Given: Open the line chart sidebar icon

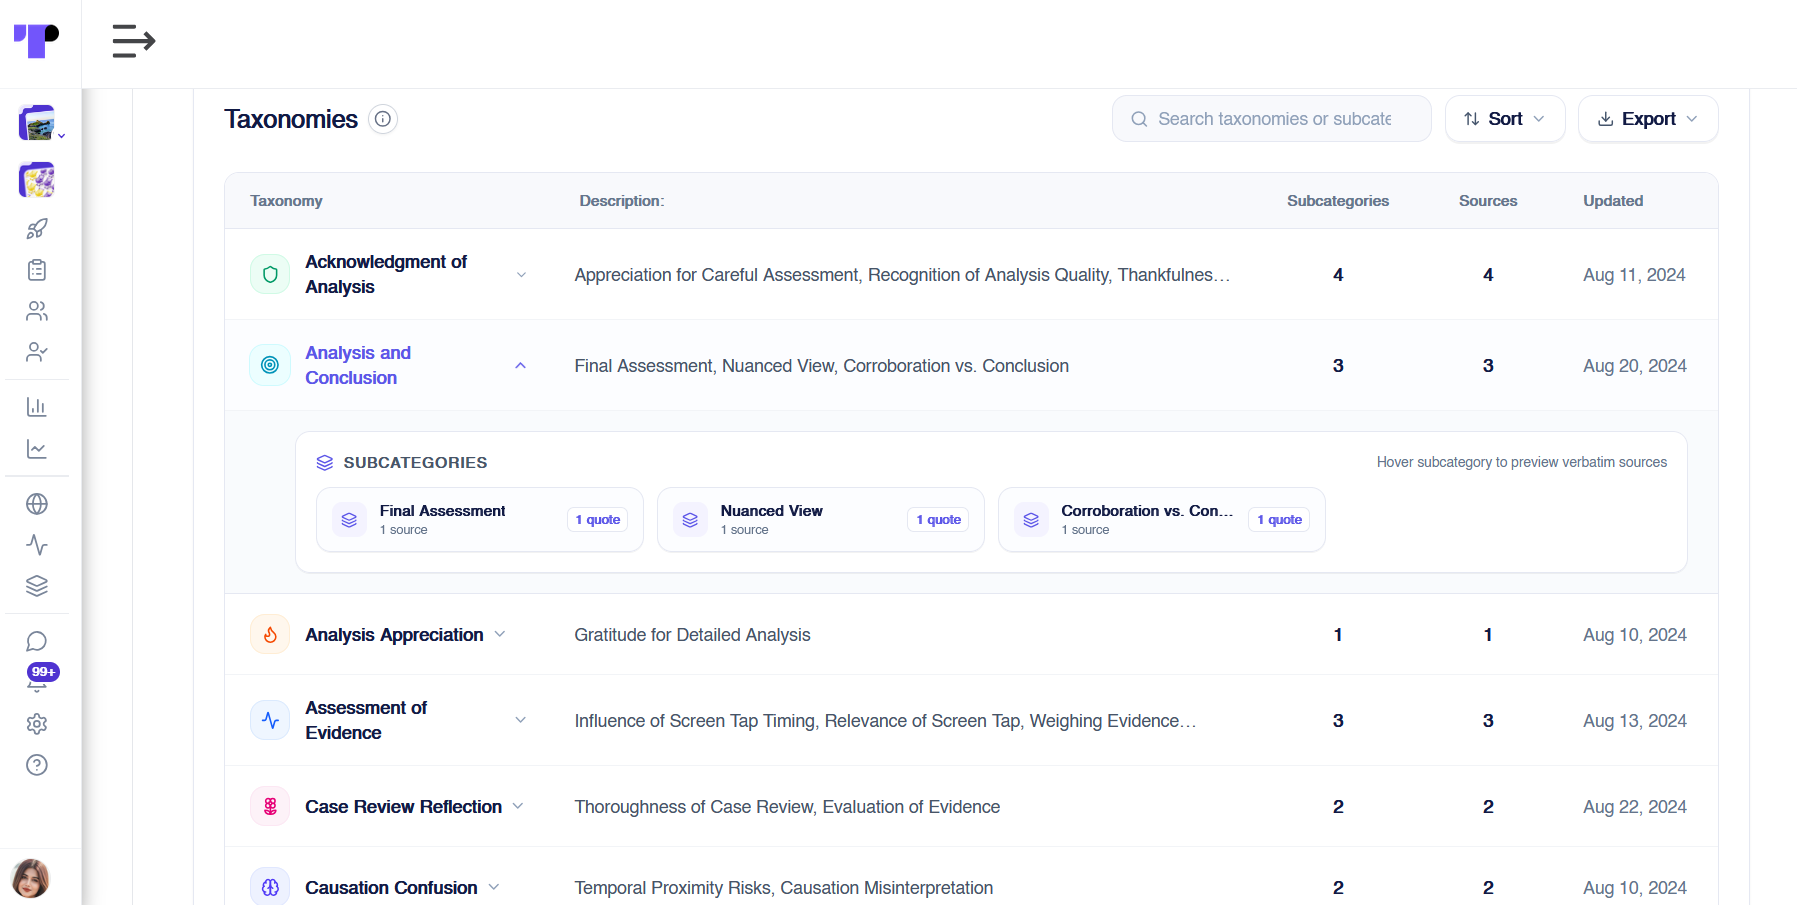Looking at the screenshot, I should [37, 449].
